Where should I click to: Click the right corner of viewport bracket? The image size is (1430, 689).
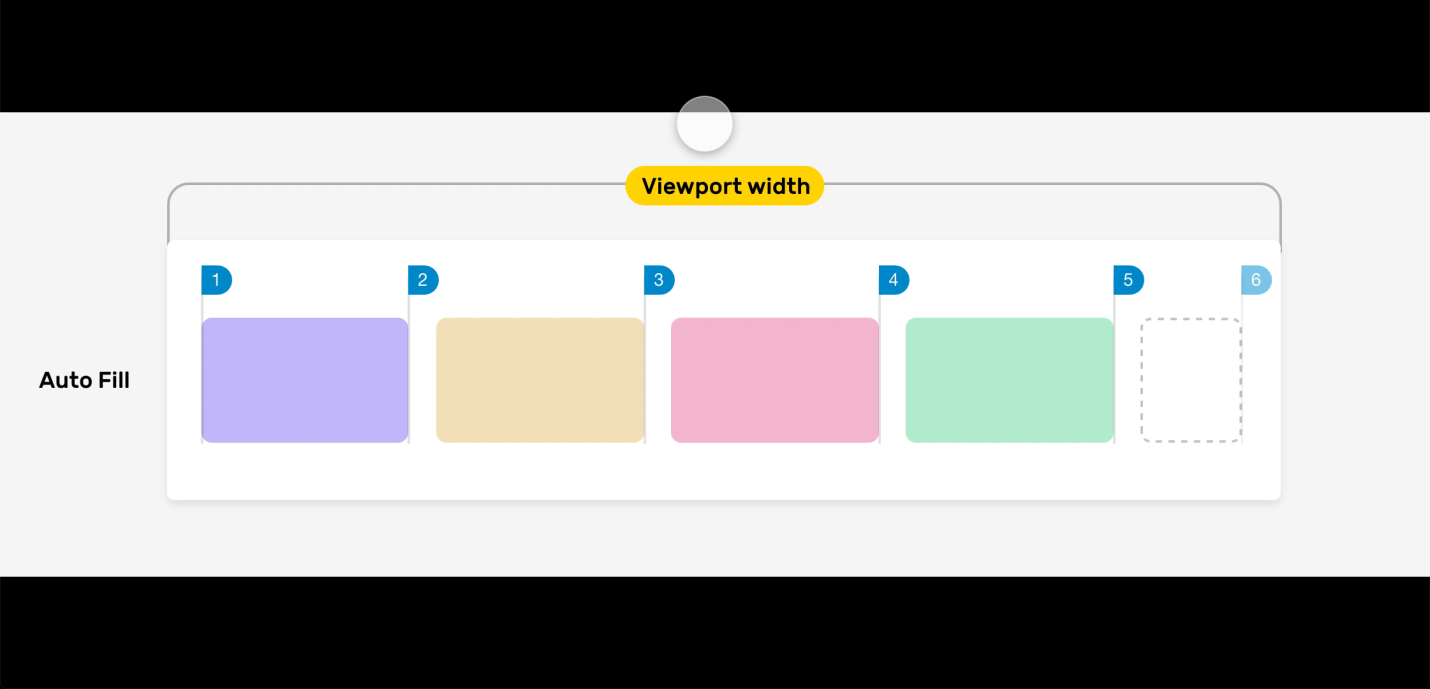point(1274,190)
